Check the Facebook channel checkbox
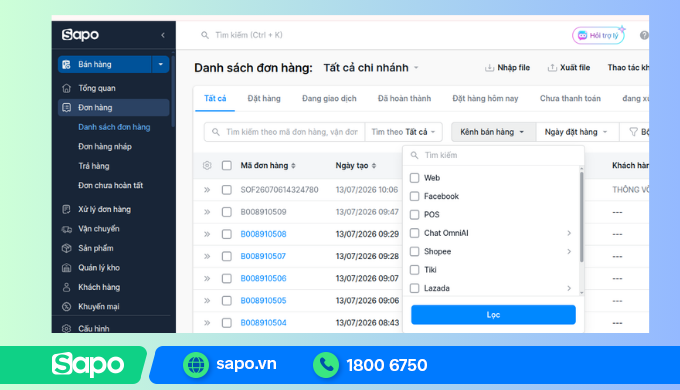This screenshot has width=680, height=390. click(x=415, y=196)
